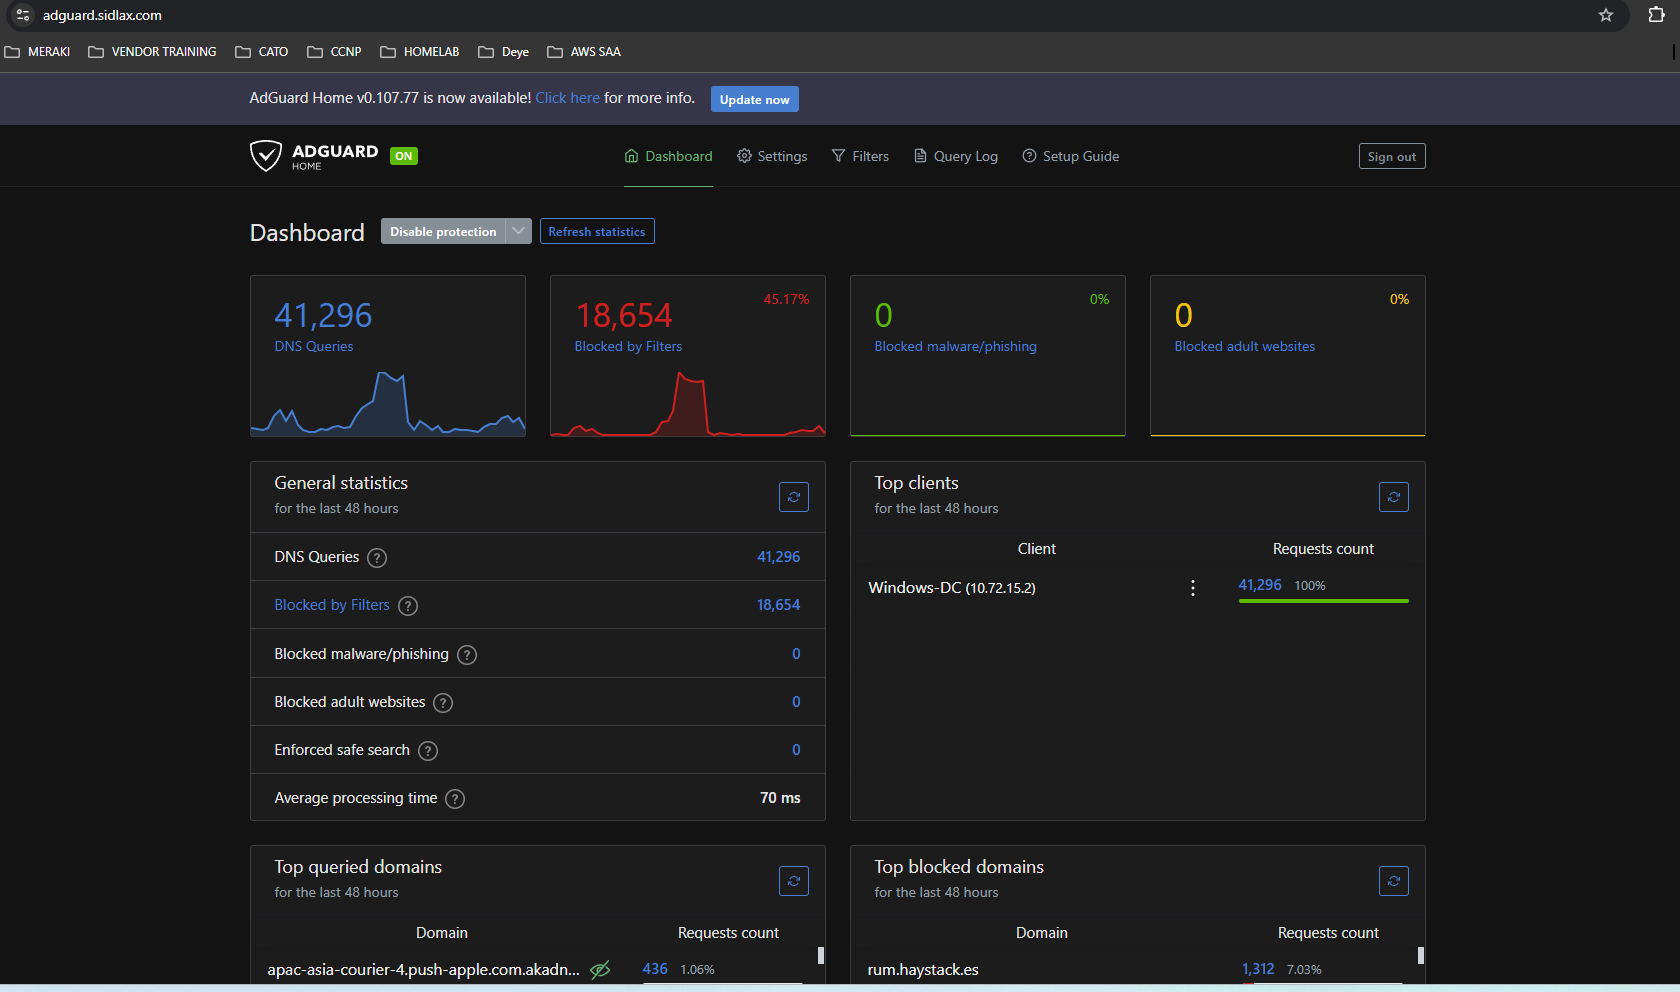This screenshot has width=1680, height=992.
Task: Click the Disable protection button
Action: click(443, 231)
